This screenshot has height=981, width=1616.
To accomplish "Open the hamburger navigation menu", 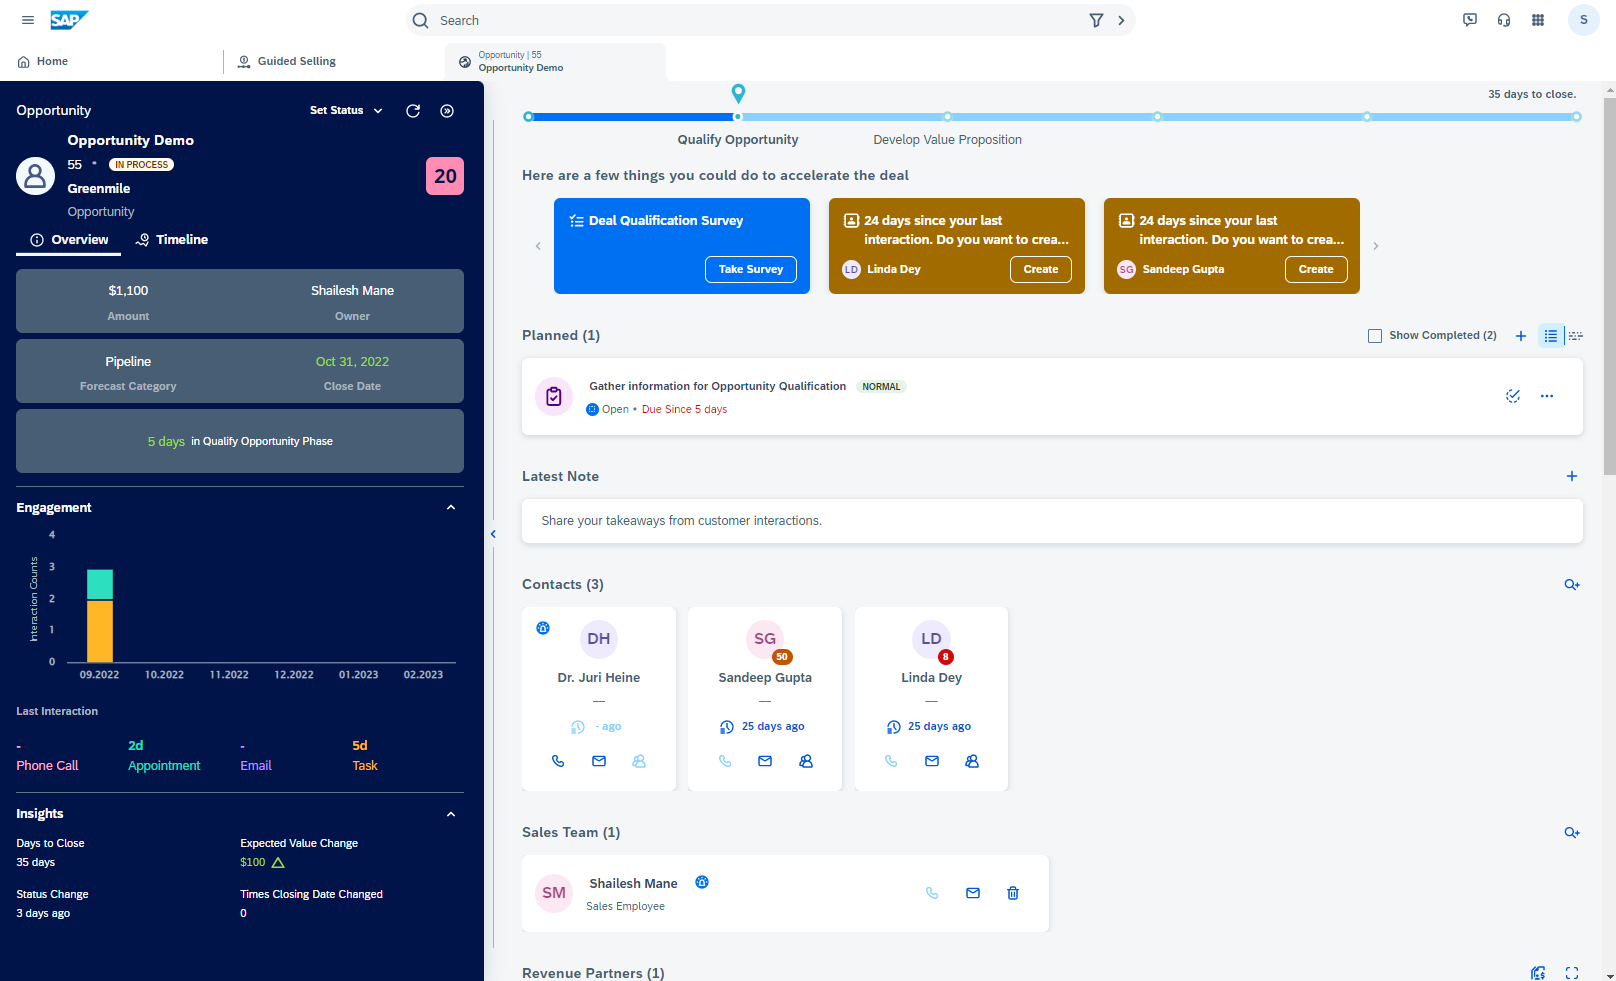I will (x=28, y=20).
